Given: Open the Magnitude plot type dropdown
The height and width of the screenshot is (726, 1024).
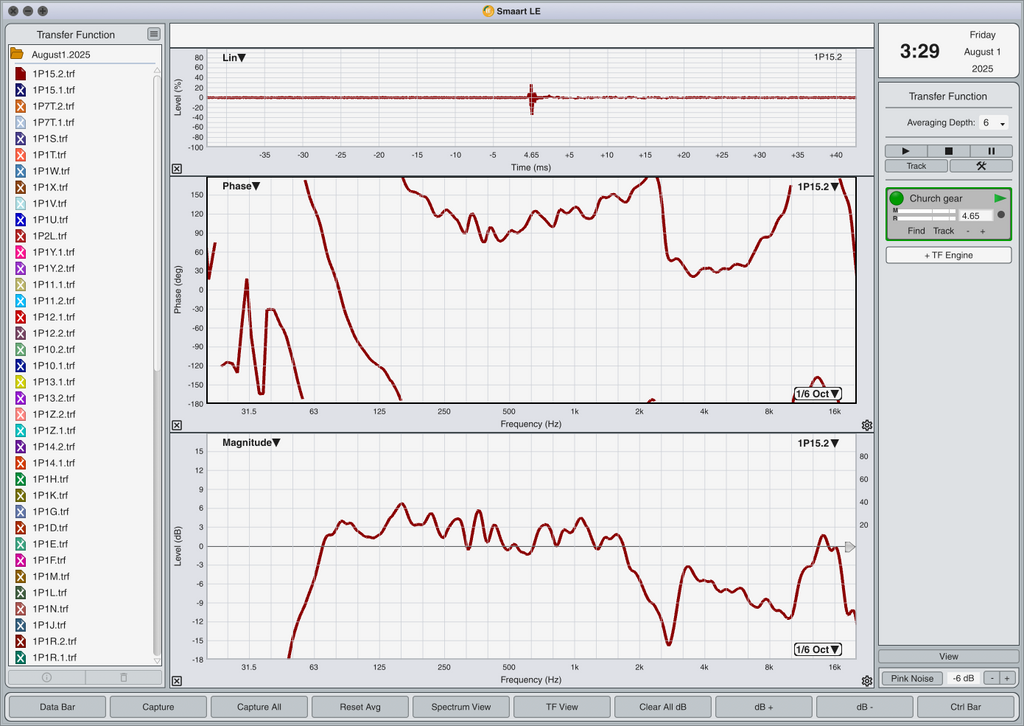Looking at the screenshot, I should (x=251, y=443).
